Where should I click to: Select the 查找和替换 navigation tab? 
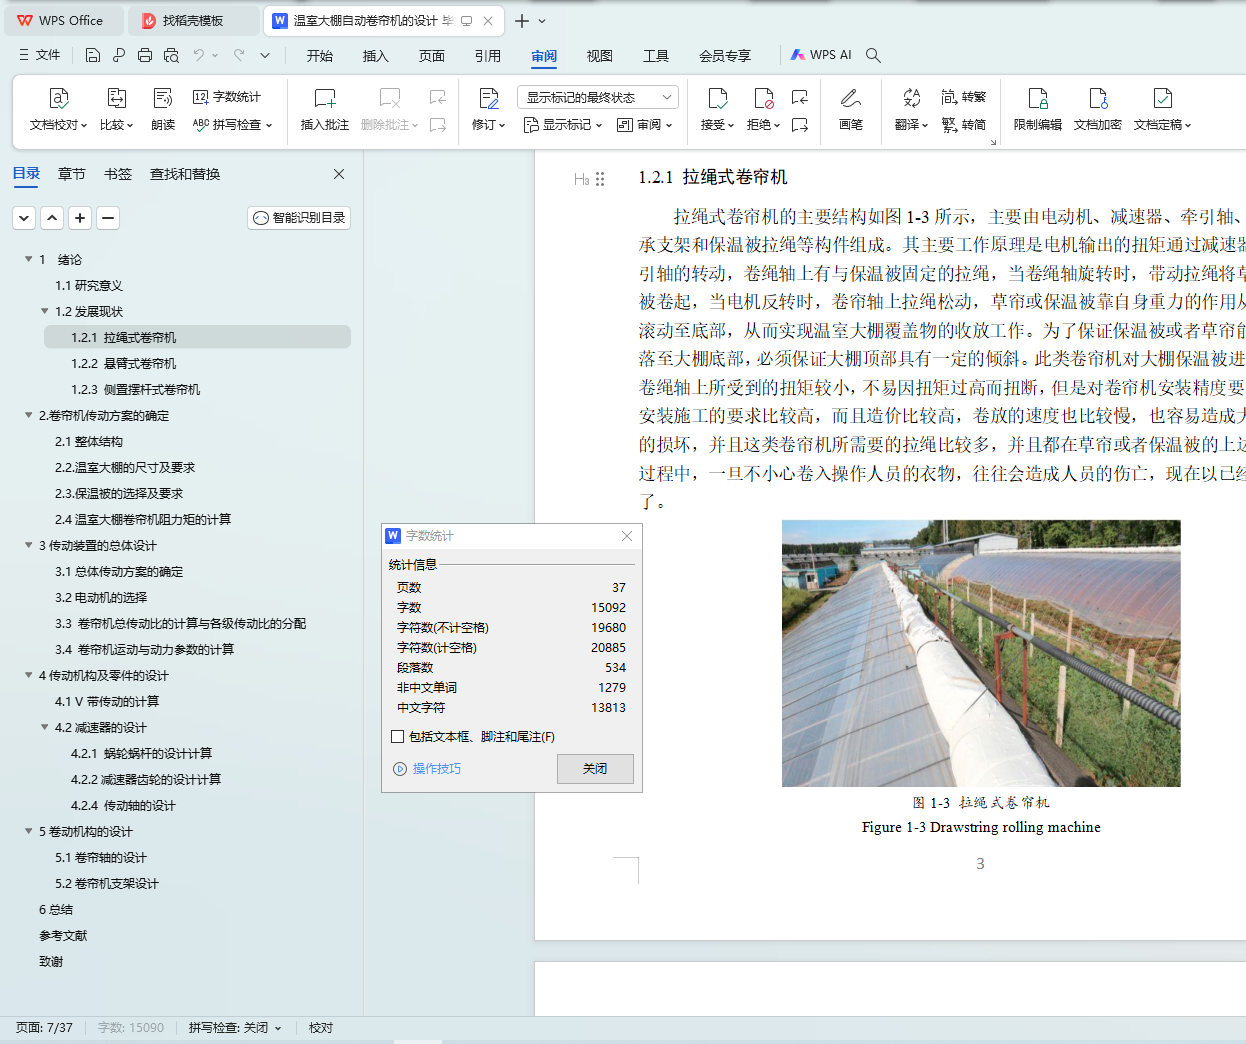tap(185, 174)
